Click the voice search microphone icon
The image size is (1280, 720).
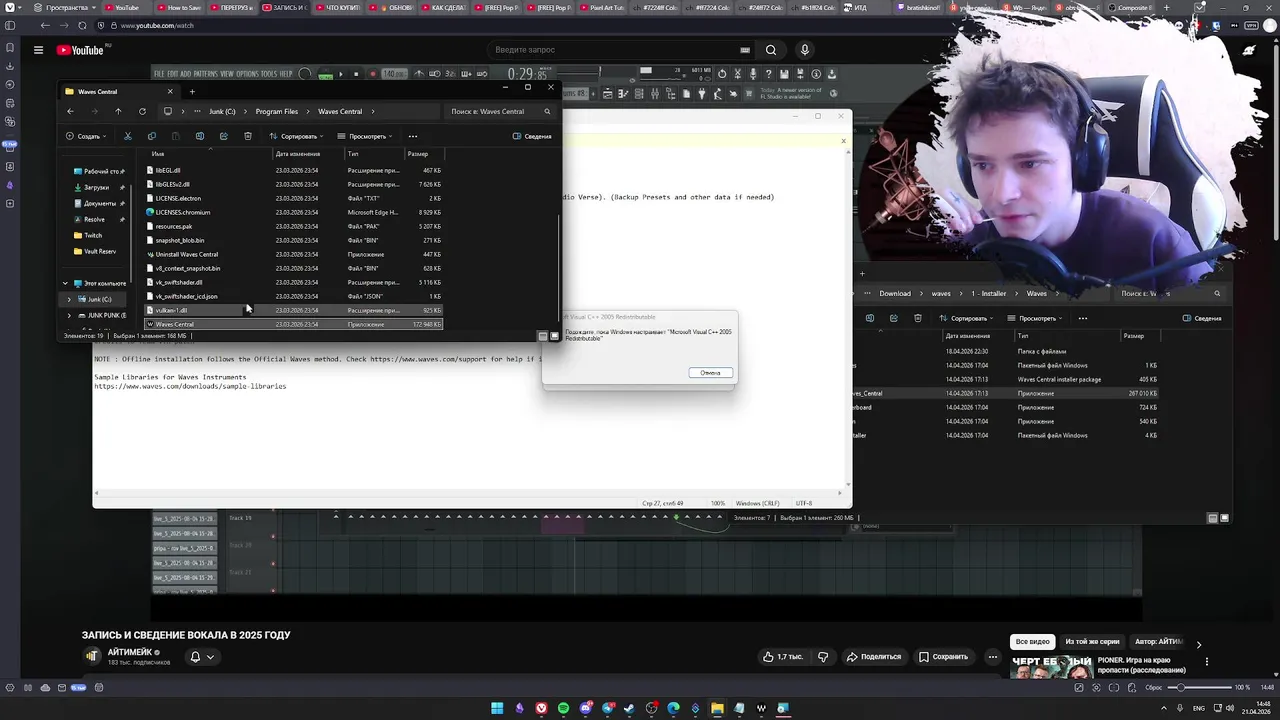(x=804, y=50)
